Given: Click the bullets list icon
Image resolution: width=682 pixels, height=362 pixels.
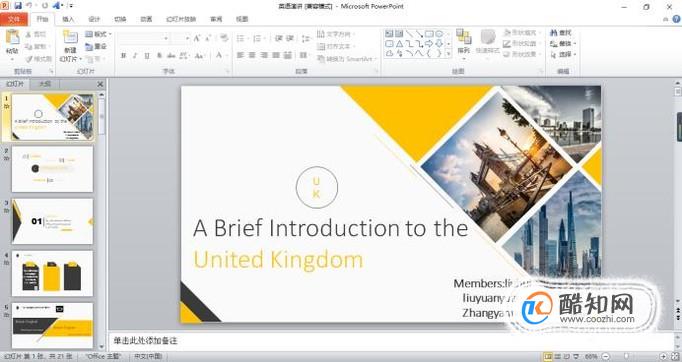Looking at the screenshot, I should pos(241,39).
